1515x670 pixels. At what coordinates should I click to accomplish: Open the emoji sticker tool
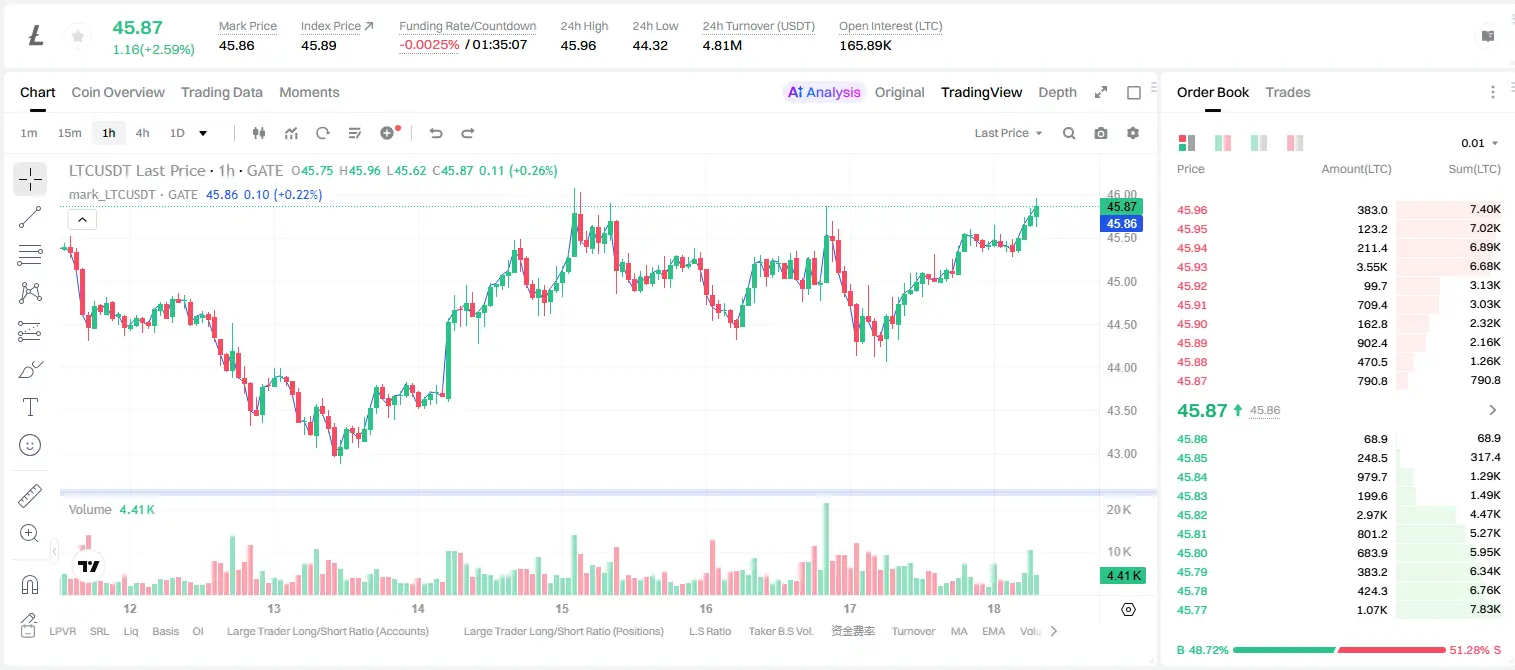[30, 445]
